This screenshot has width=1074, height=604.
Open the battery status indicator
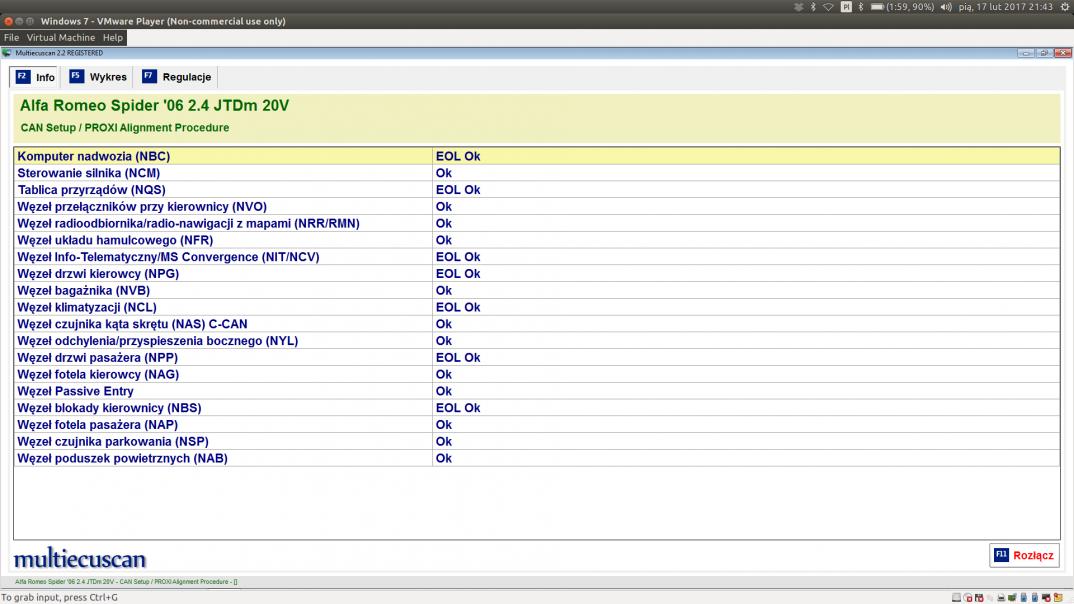click(902, 7)
